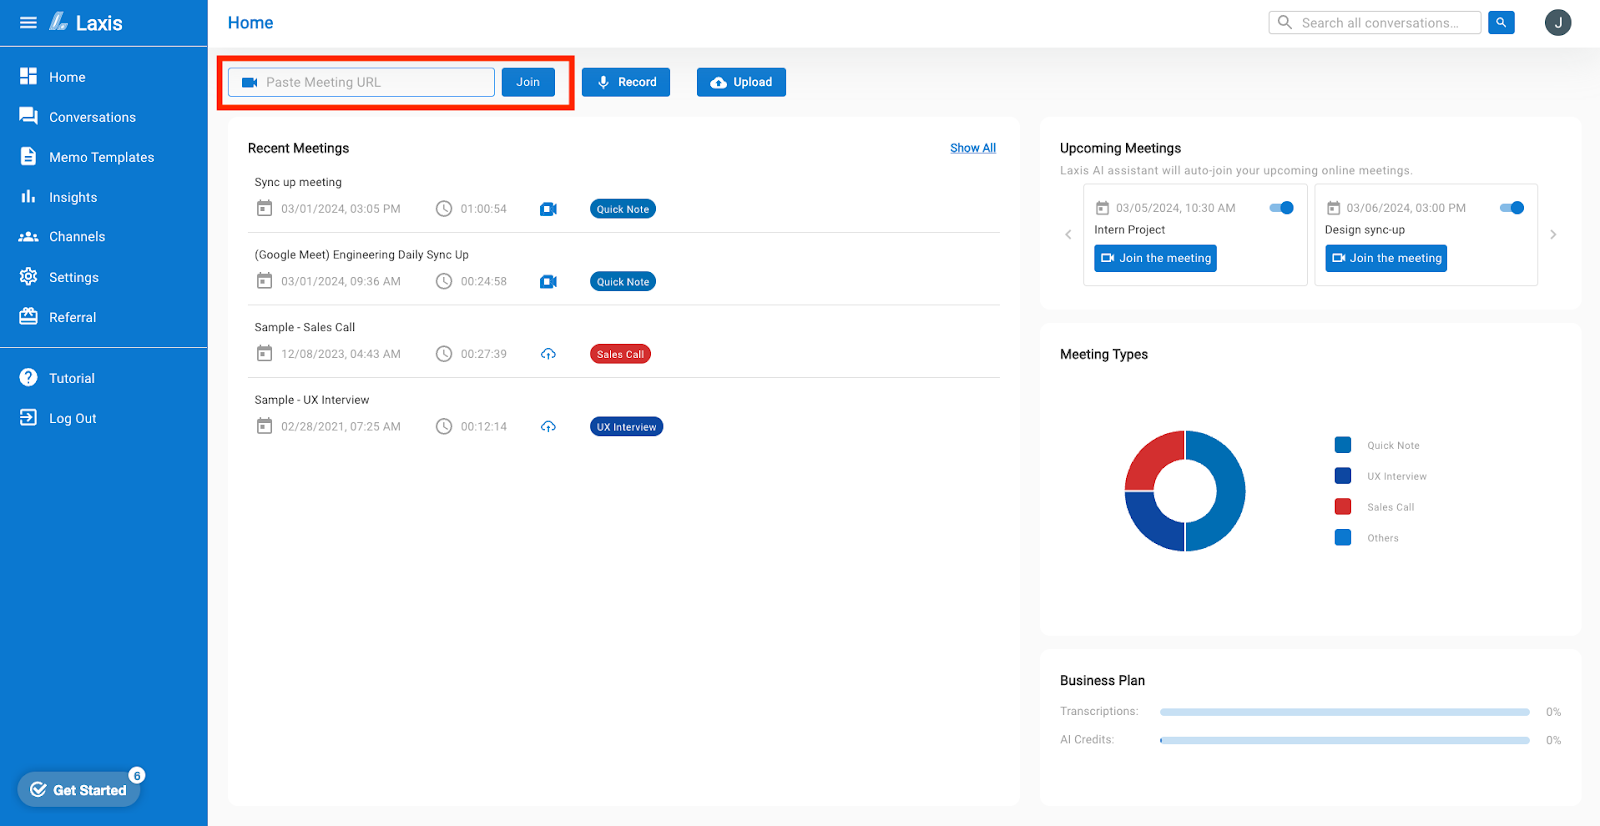1600x826 pixels.
Task: Click clock icon beside 00:12:14 duration
Action: click(444, 427)
